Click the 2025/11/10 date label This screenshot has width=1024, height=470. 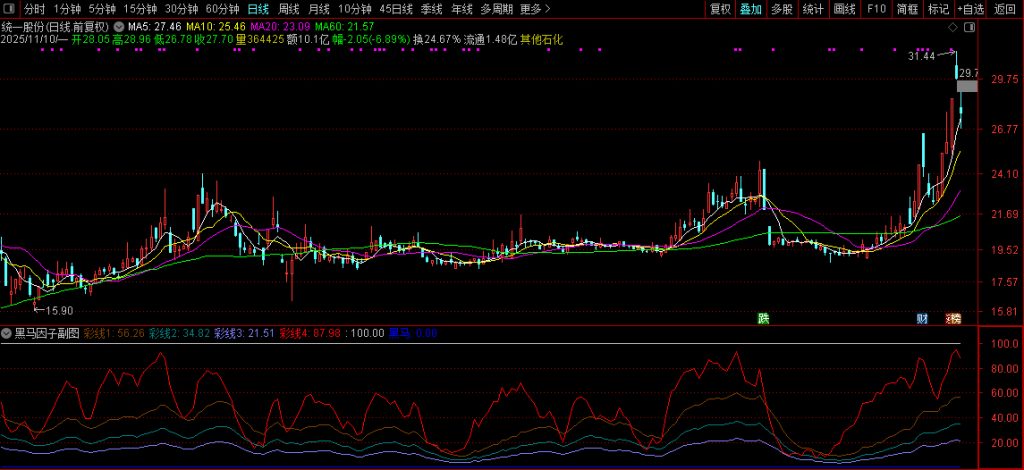point(29,39)
